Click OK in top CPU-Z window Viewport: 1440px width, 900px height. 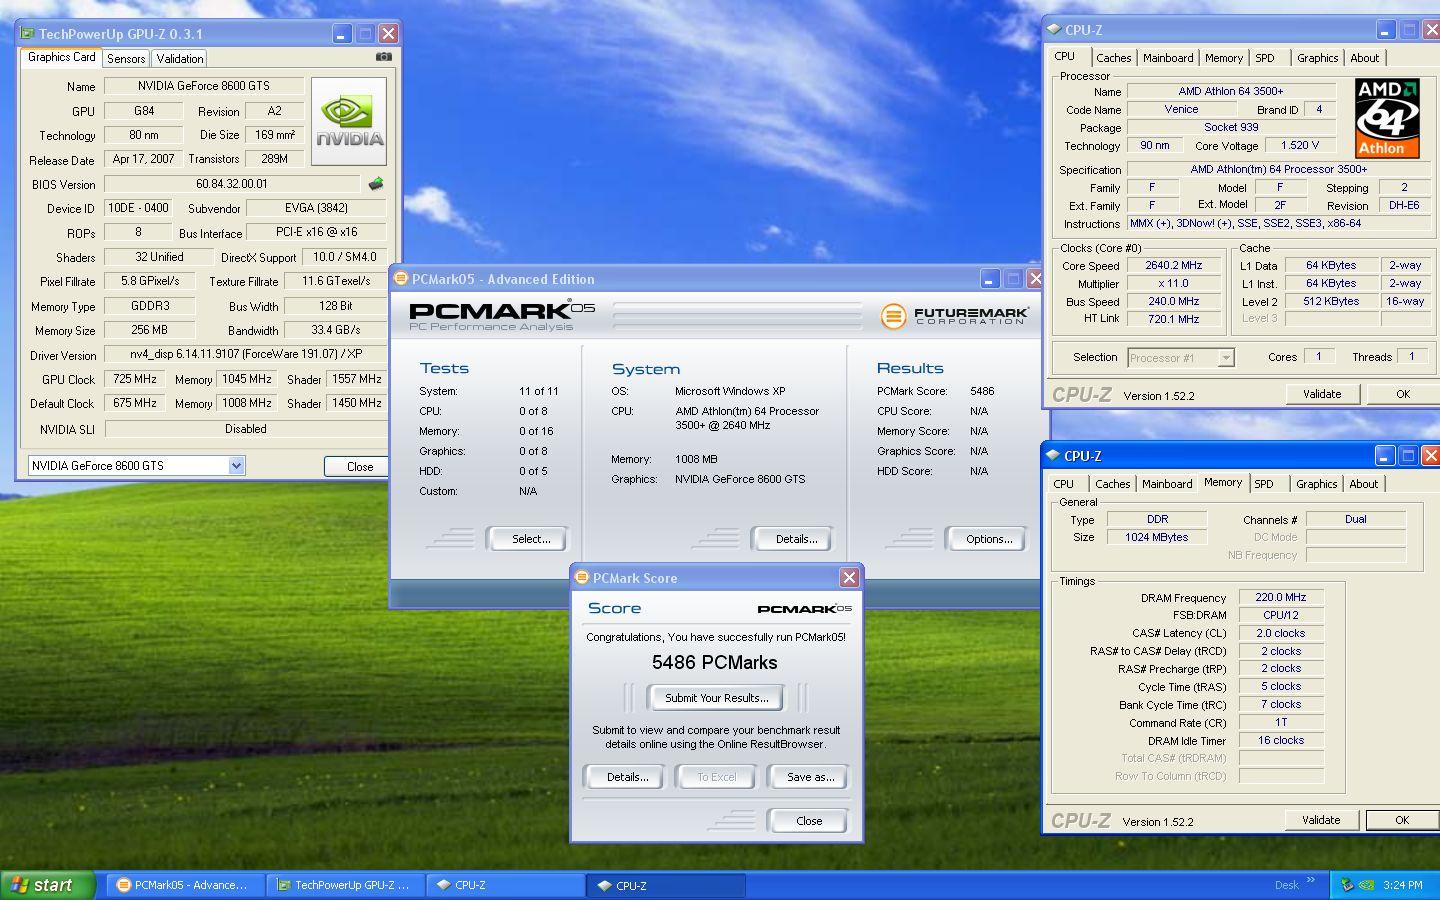1402,394
